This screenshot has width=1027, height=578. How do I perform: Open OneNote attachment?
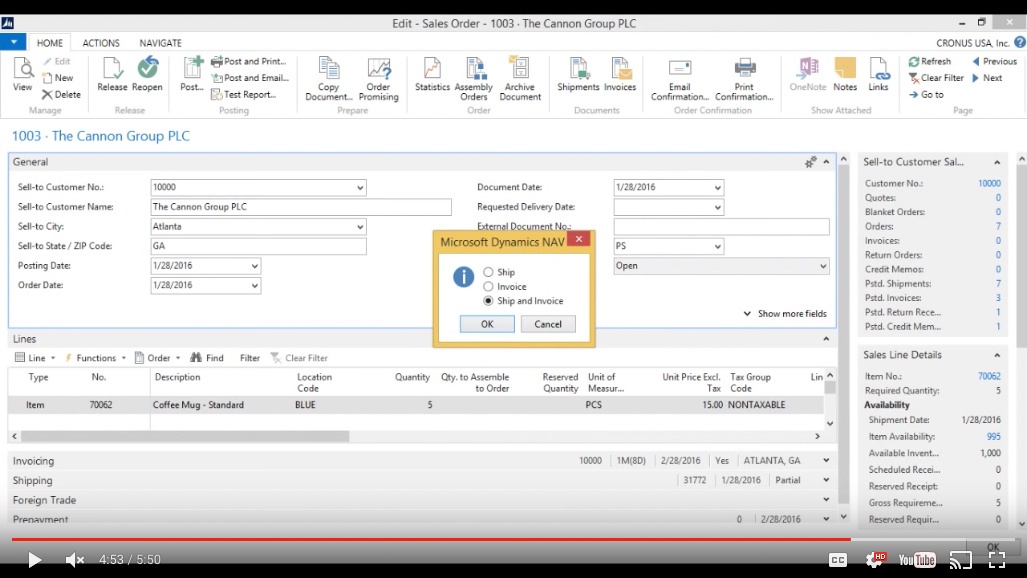(808, 74)
